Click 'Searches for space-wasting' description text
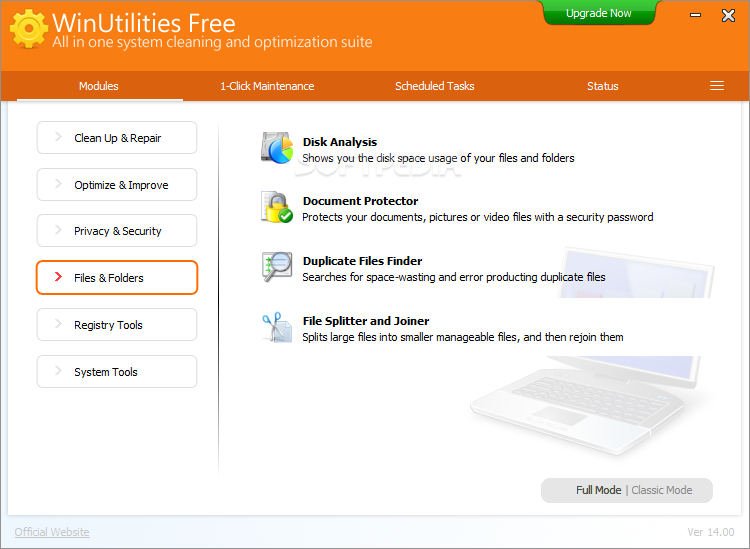The height and width of the screenshot is (549, 750). 453,277
